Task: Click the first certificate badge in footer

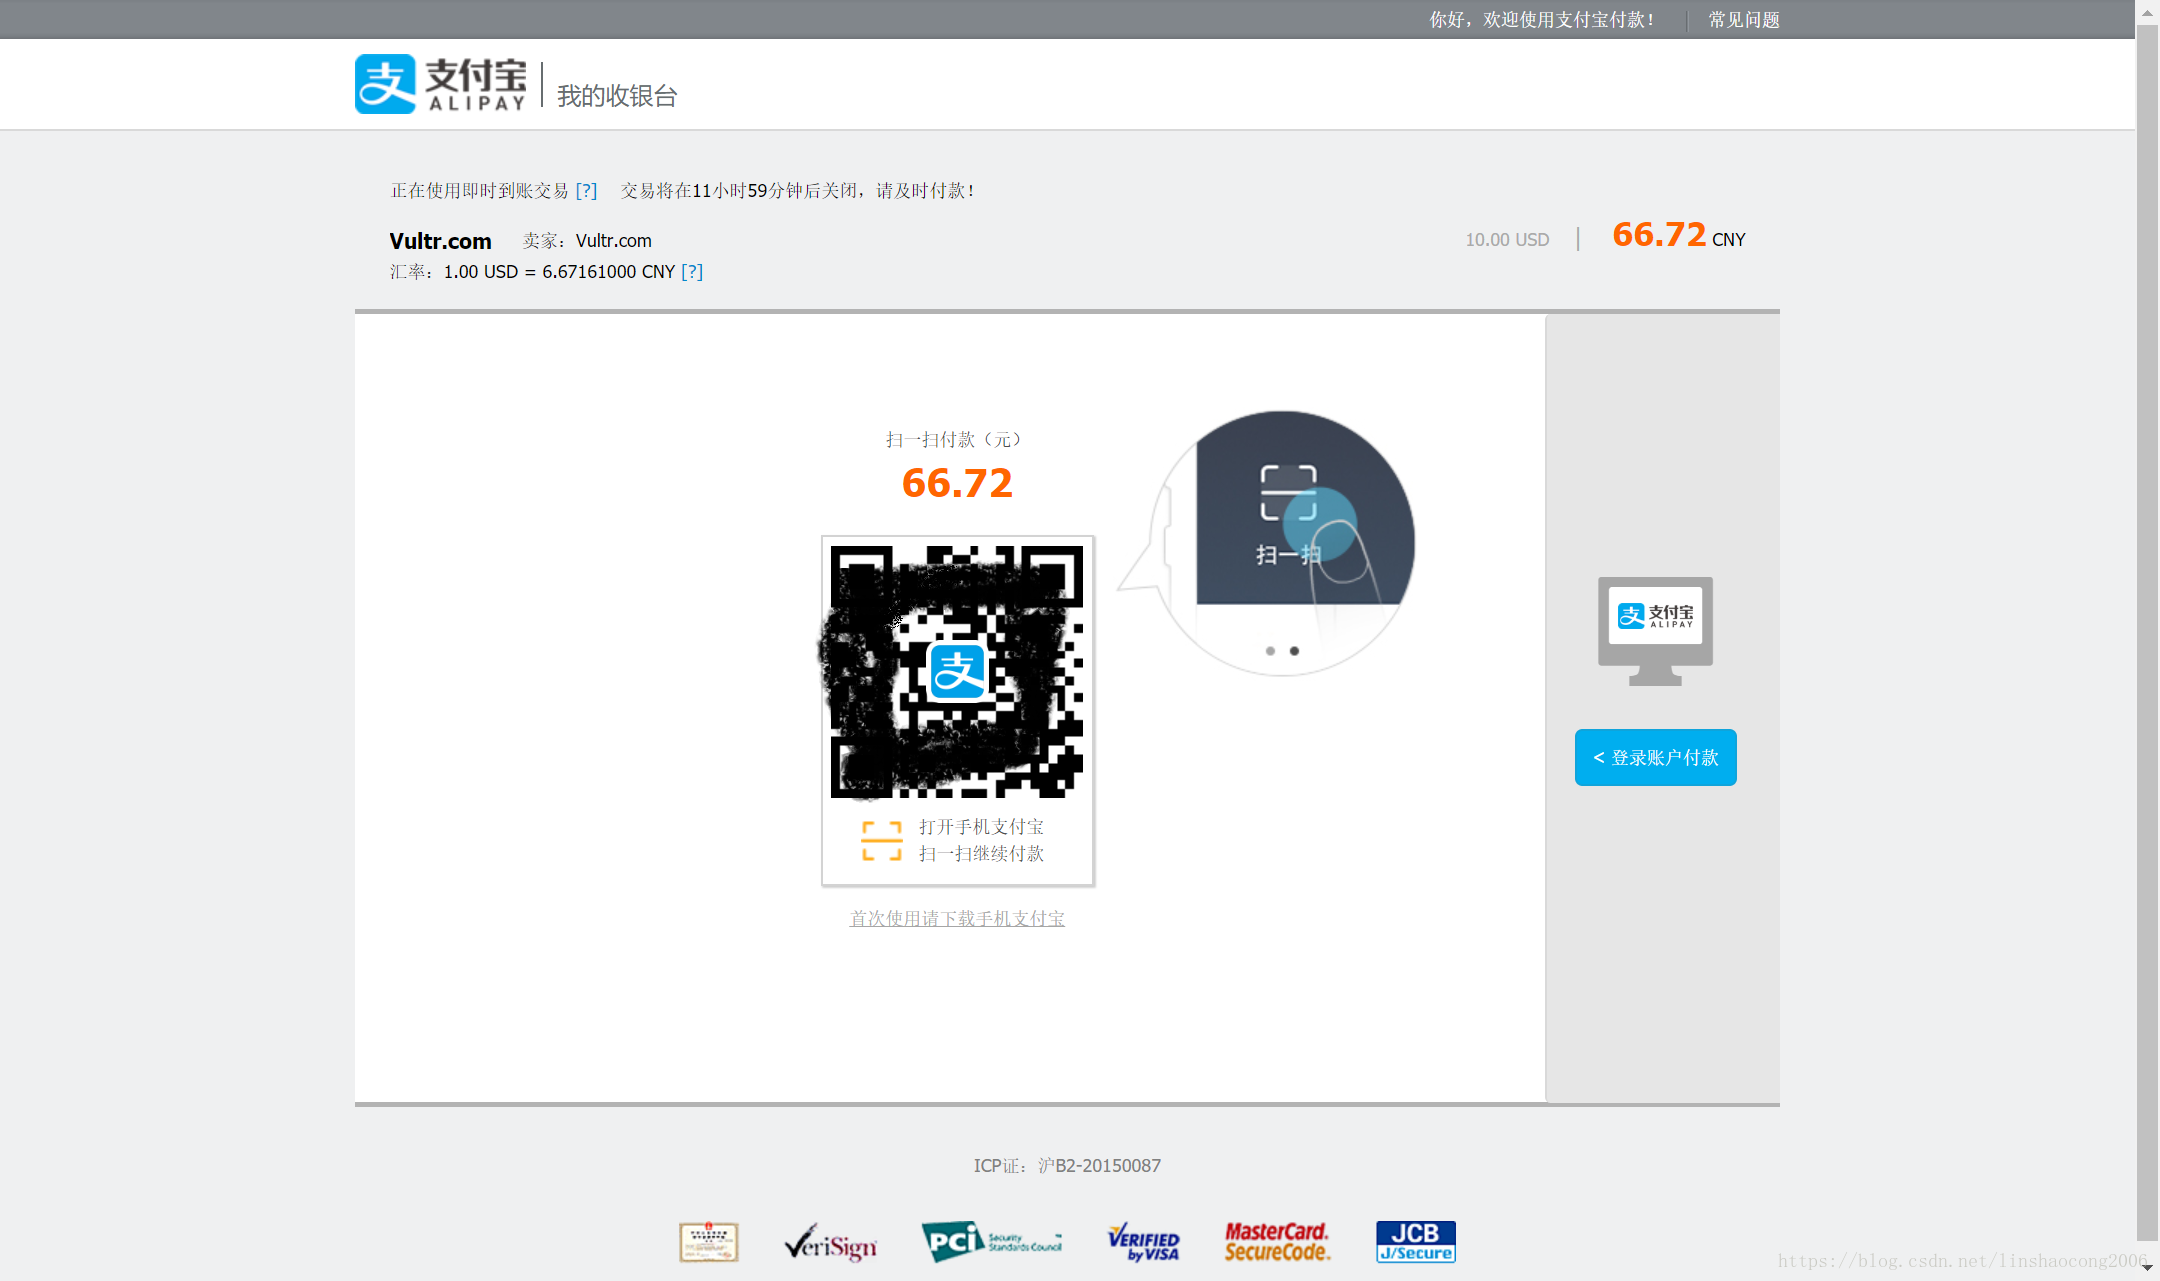Action: click(708, 1242)
